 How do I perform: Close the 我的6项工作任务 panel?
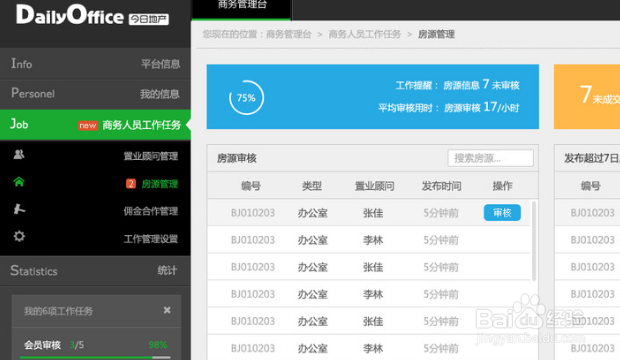pyautogui.click(x=167, y=310)
